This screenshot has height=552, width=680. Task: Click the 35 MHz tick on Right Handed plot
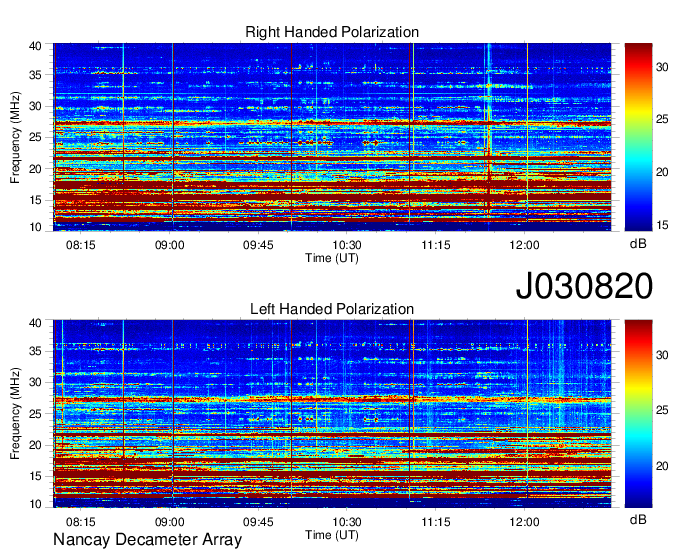(35, 75)
